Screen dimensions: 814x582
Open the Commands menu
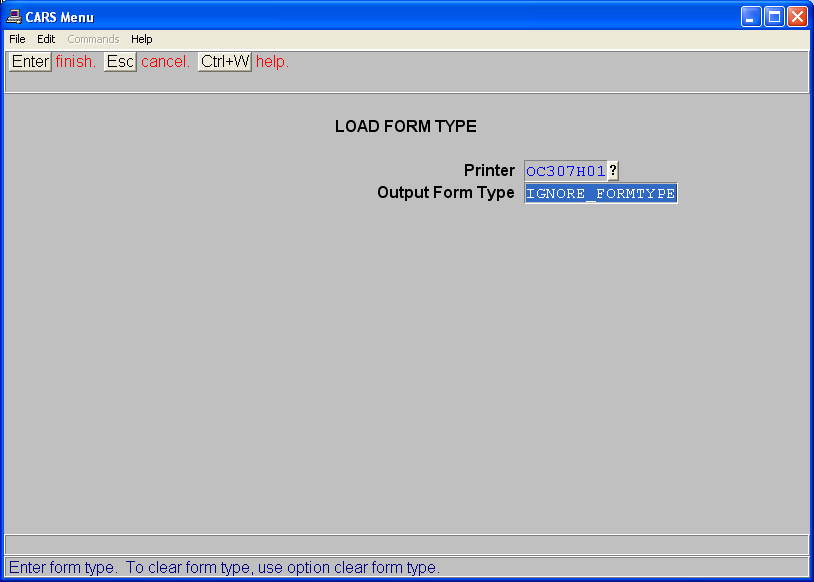[x=93, y=39]
